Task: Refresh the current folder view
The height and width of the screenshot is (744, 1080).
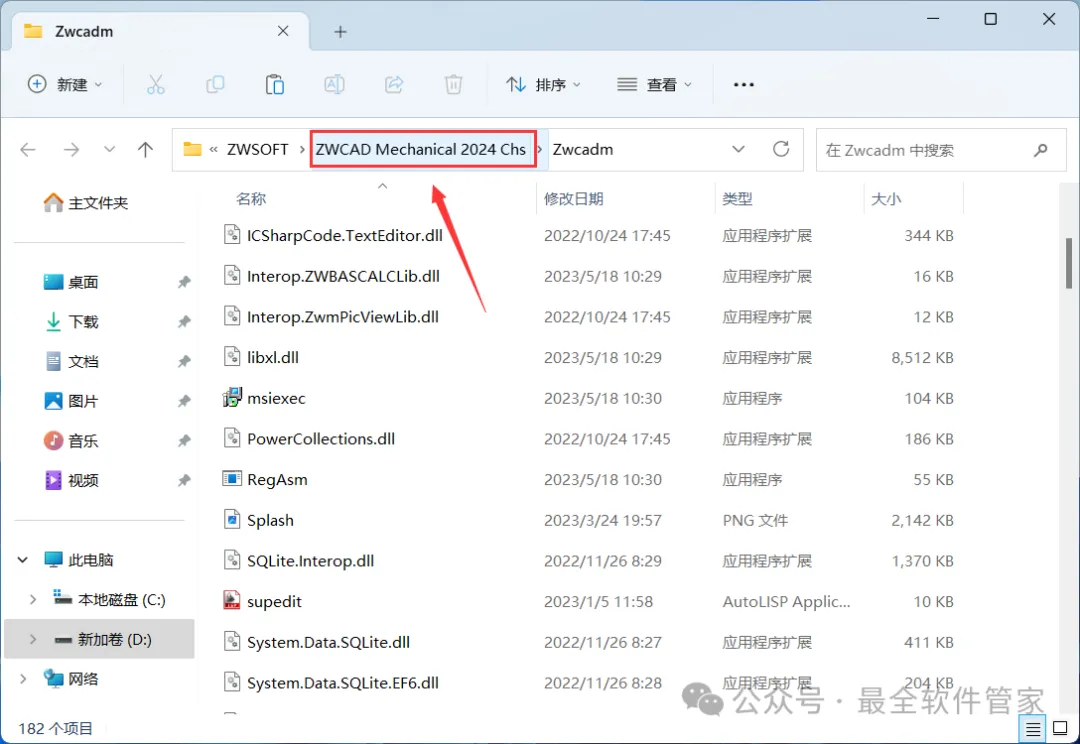Action: [781, 149]
